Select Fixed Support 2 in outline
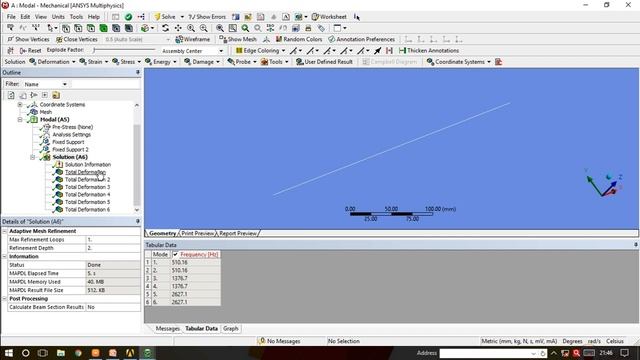The height and width of the screenshot is (360, 640). [70, 149]
